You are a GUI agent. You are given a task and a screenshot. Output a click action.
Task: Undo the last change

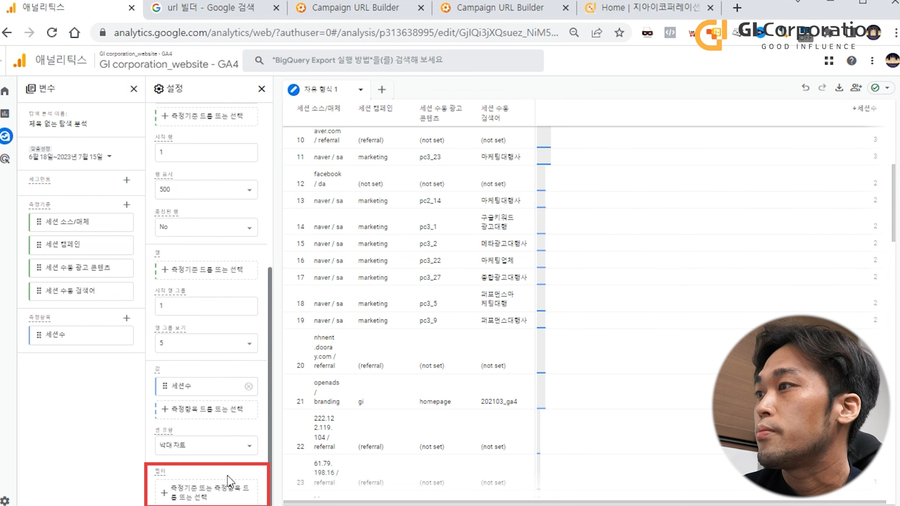coord(805,88)
